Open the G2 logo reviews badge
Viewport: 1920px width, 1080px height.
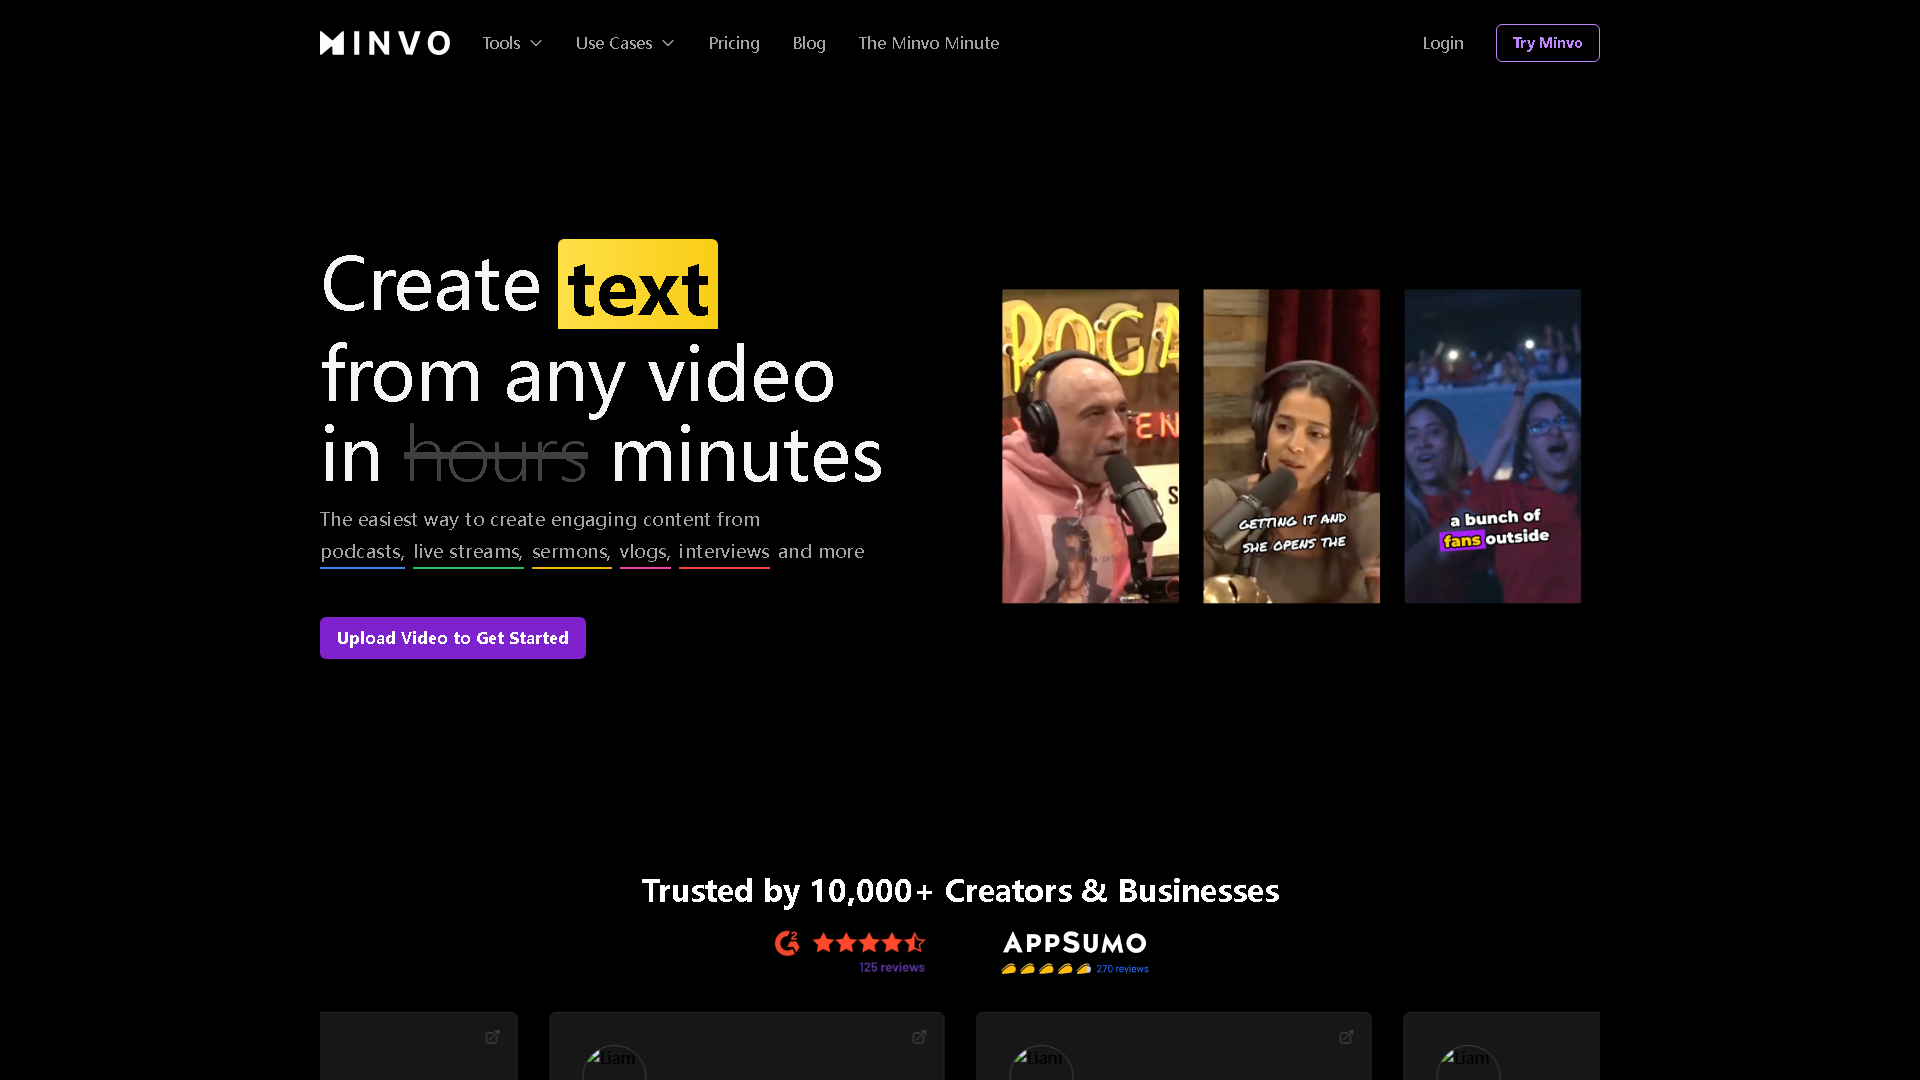[x=787, y=943]
